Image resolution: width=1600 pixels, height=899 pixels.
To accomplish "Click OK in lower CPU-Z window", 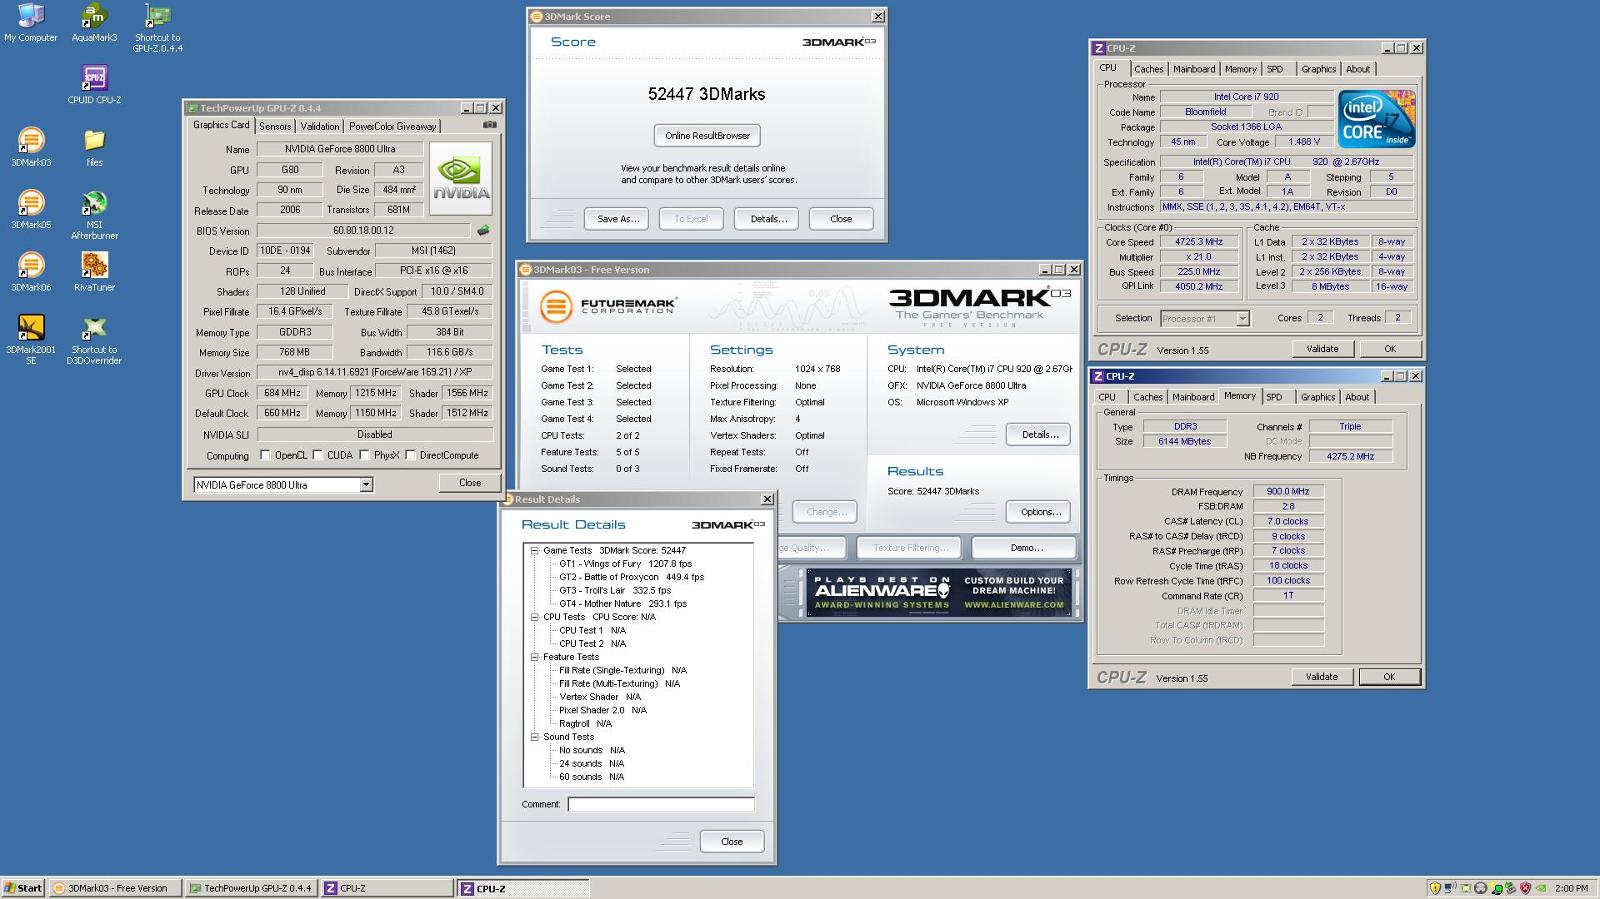I will coord(1389,677).
